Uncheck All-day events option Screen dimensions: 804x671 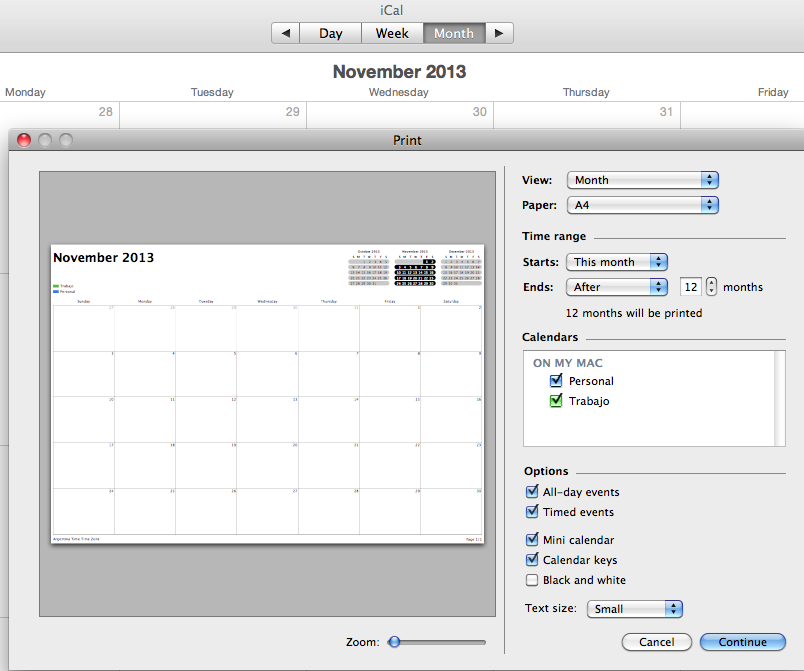532,492
